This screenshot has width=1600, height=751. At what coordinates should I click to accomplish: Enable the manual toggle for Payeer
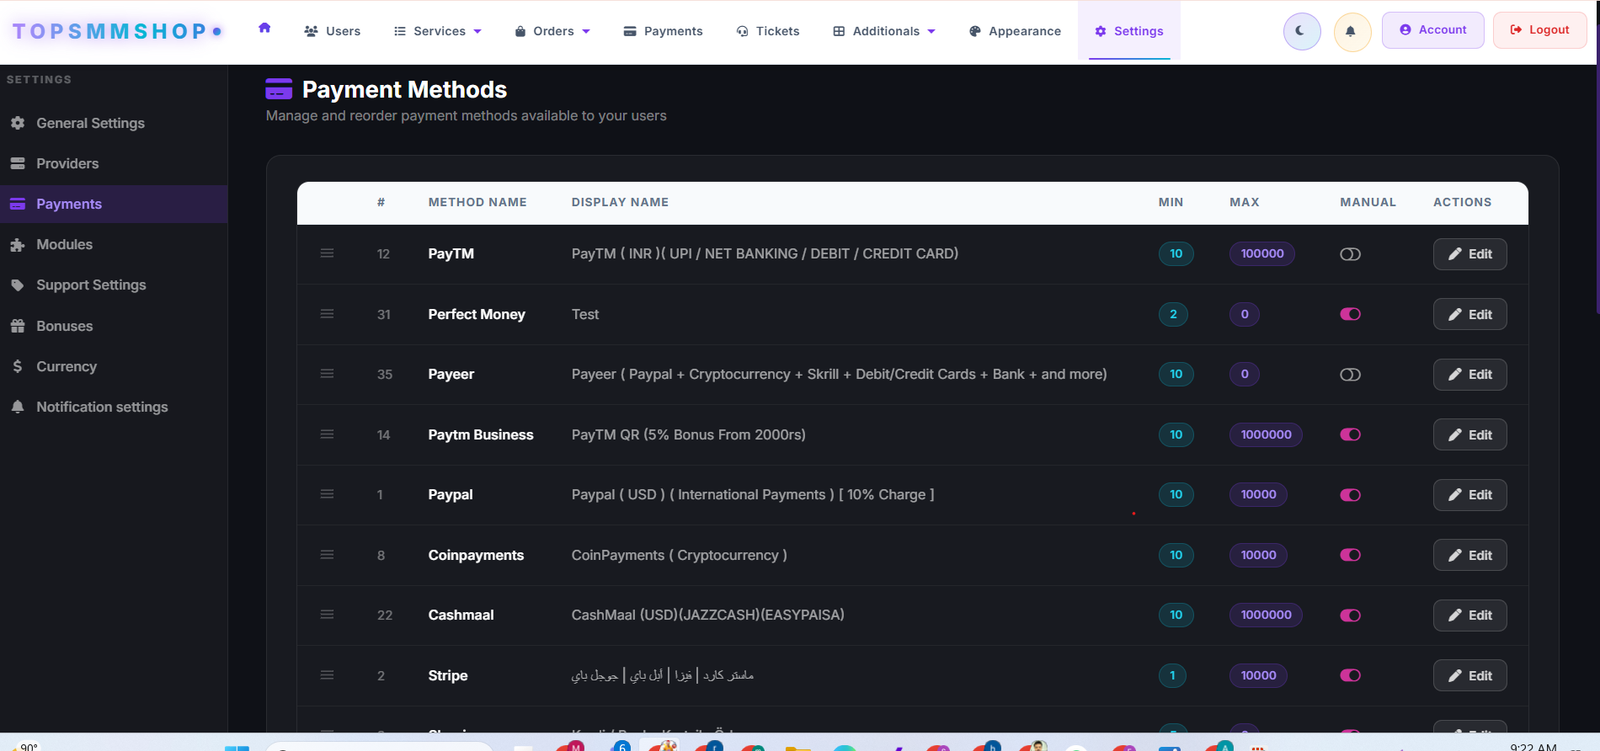coord(1350,374)
